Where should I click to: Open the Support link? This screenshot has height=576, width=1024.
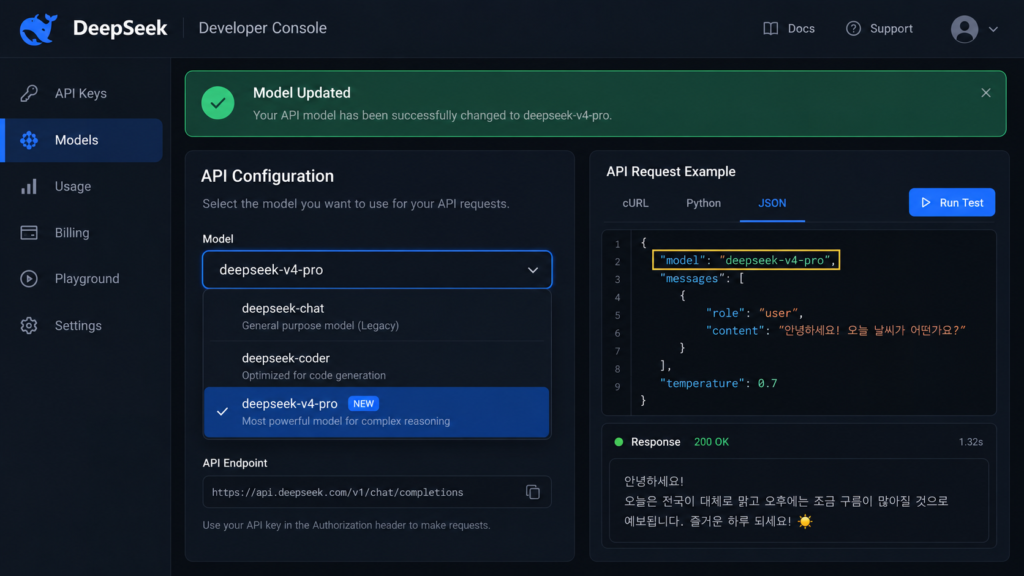tap(879, 29)
